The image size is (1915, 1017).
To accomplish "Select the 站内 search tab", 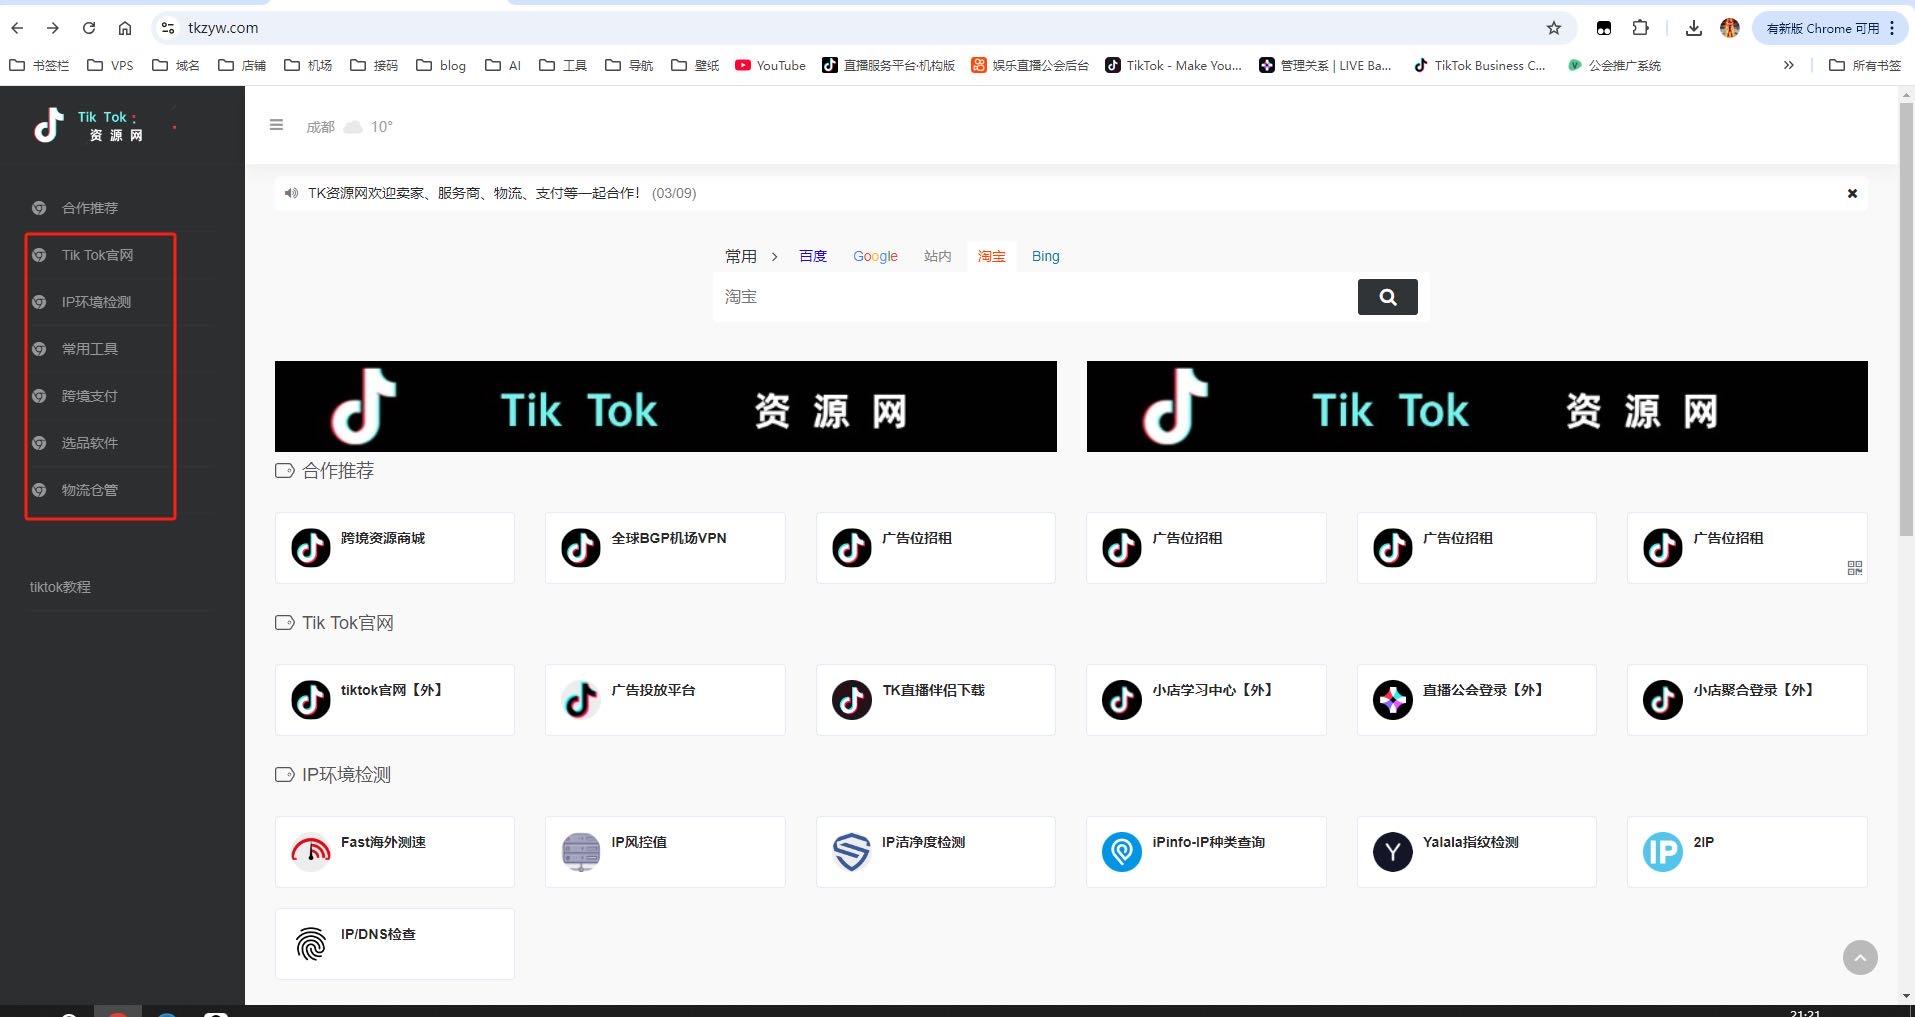I will tap(938, 256).
